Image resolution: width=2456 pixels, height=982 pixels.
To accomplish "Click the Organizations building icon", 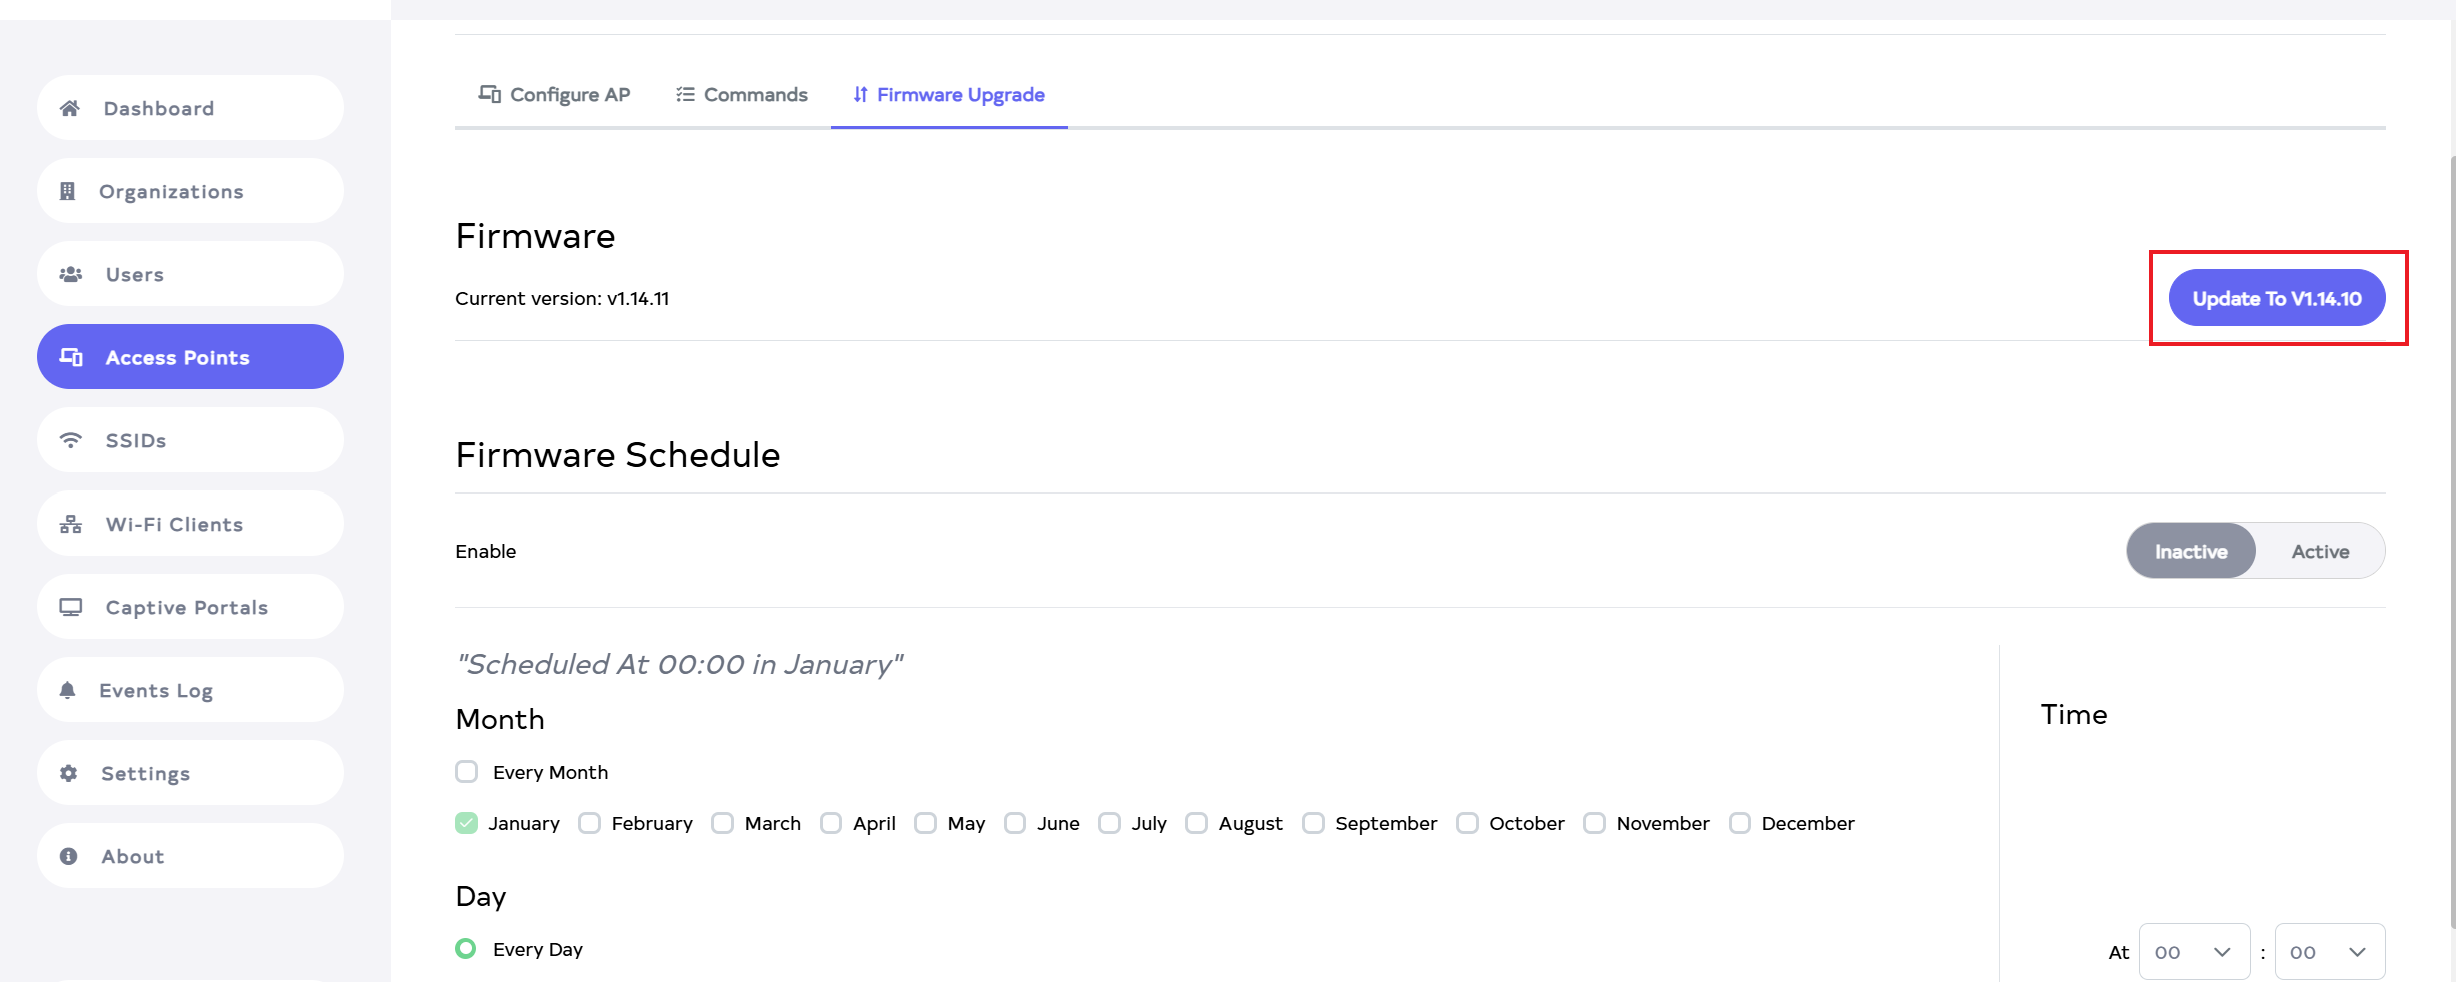I will [68, 191].
